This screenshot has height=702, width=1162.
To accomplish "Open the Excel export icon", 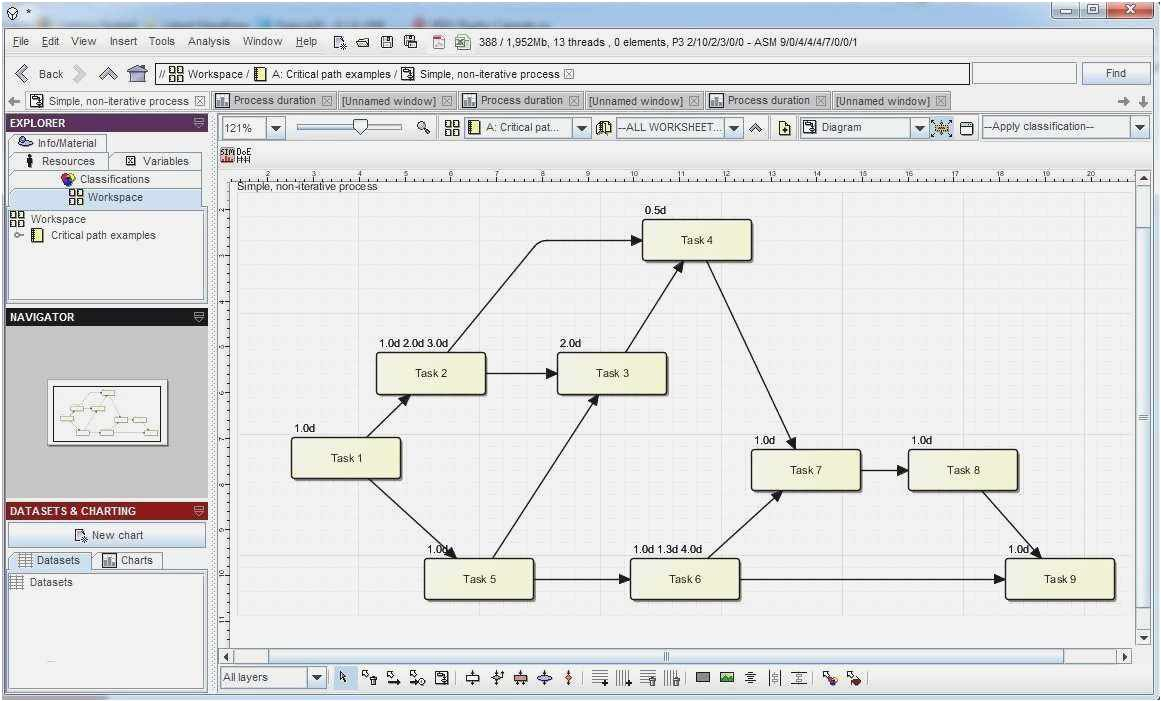I will [461, 41].
